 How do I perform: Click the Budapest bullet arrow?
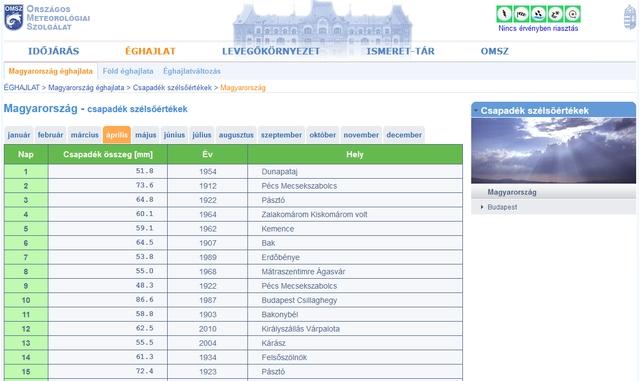(x=482, y=207)
